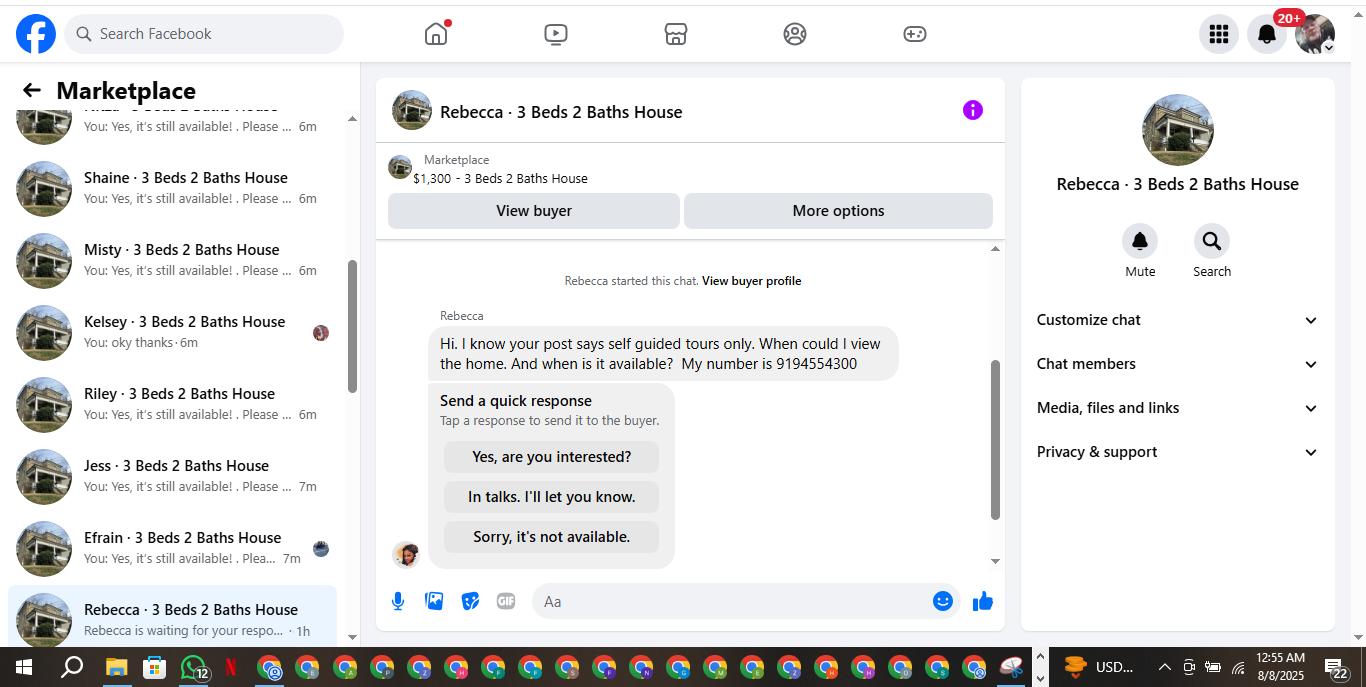The image size is (1366, 687).
Task: Open the emoji picker in message box
Action: 942,601
